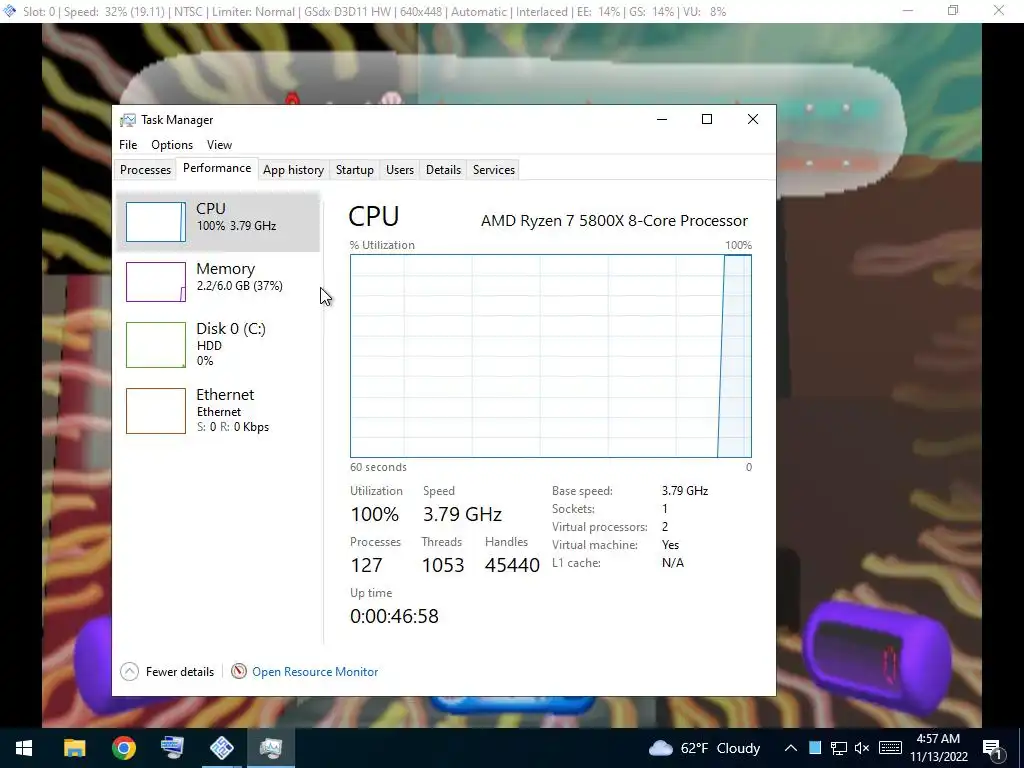Show hidden system tray icons
The width and height of the screenshot is (1024, 768).
tap(790, 748)
